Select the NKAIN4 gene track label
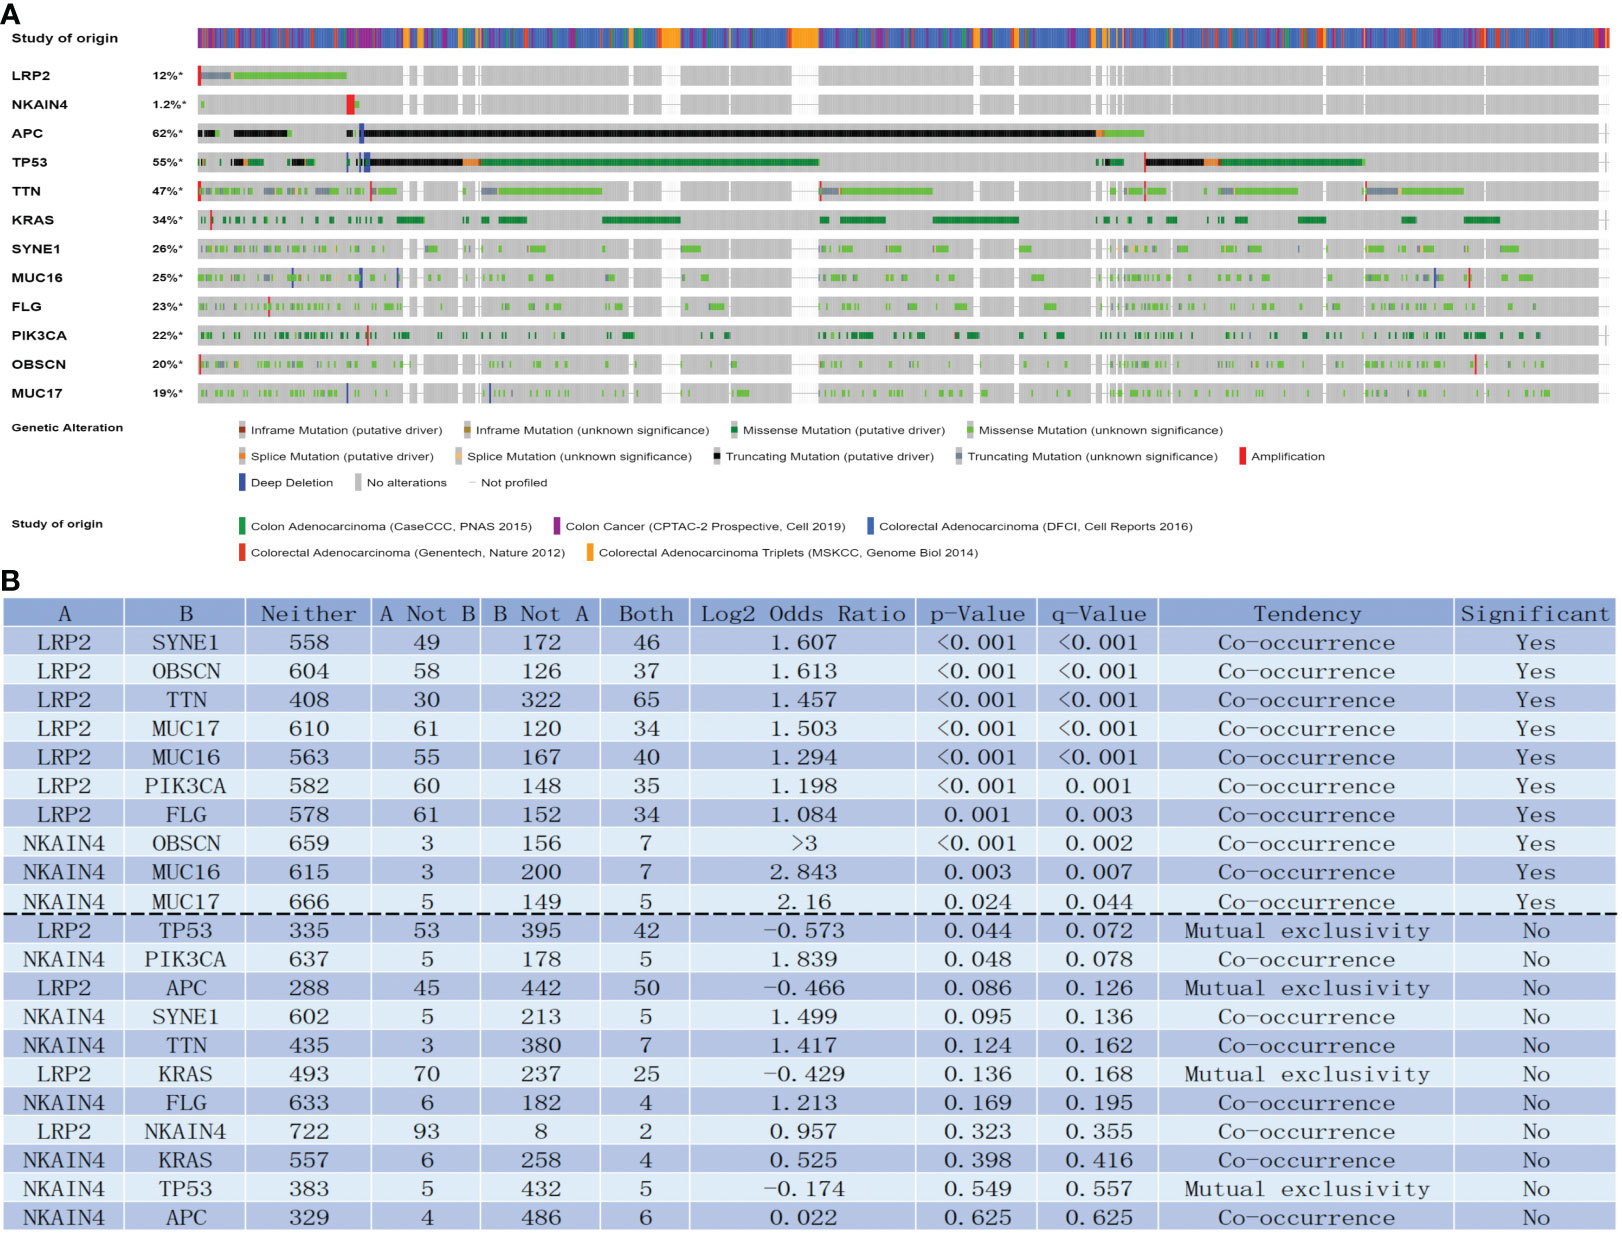This screenshot has width=1622, height=1234. [x=40, y=105]
